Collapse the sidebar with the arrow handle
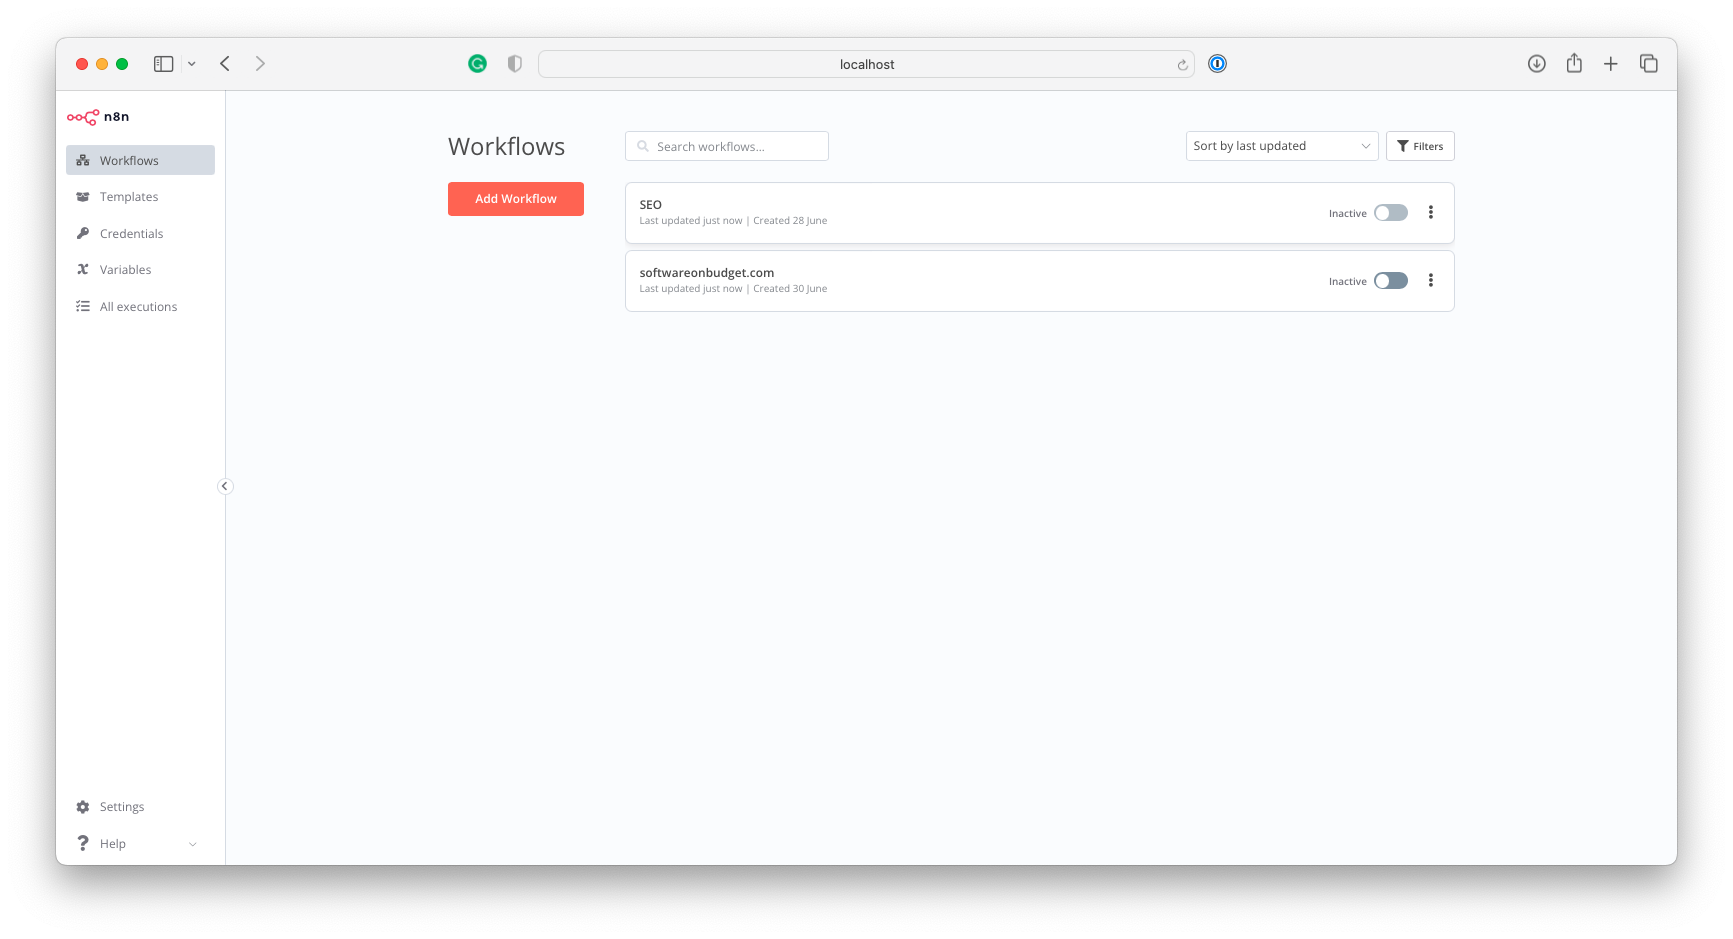Viewport: 1733px width, 939px height. tap(225, 486)
